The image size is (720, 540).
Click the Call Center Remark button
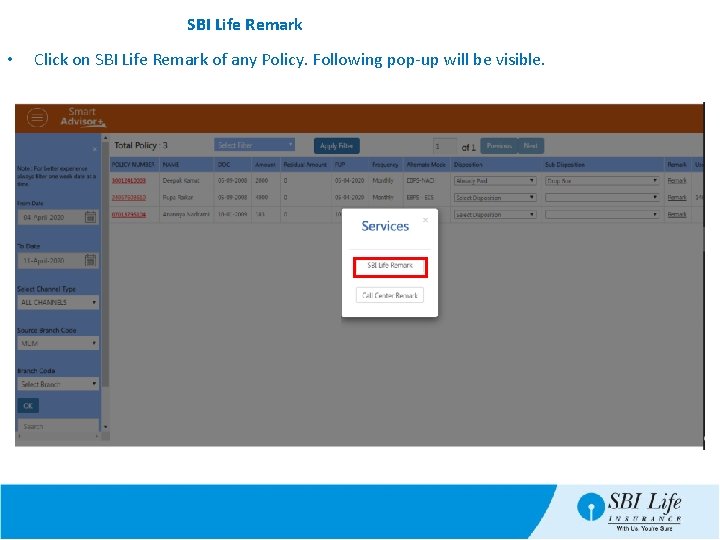pyautogui.click(x=390, y=295)
